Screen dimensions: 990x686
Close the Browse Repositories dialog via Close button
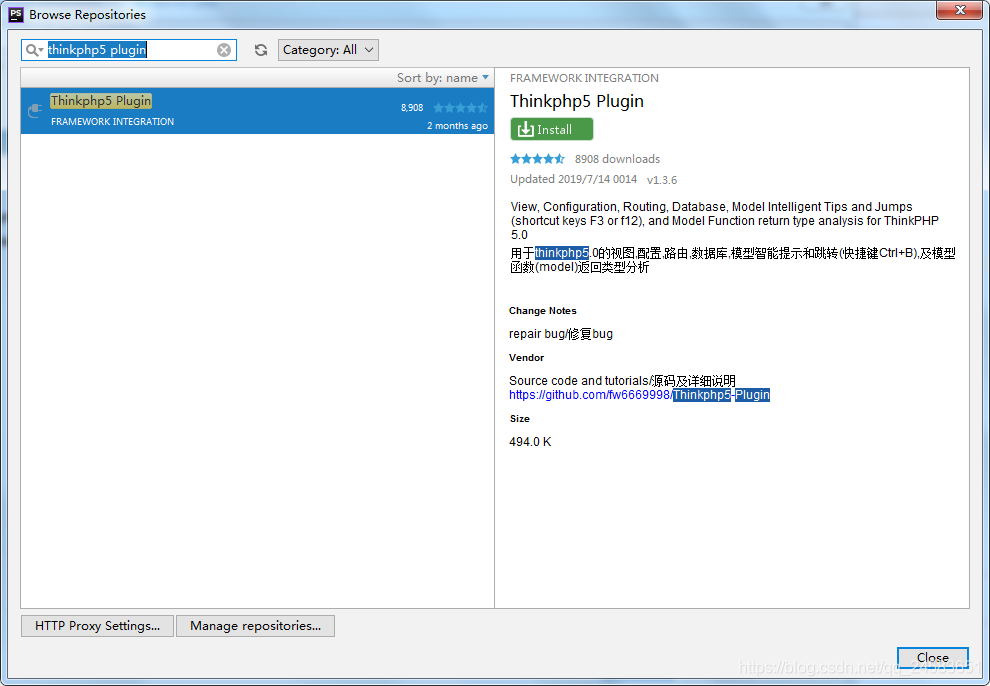(933, 658)
